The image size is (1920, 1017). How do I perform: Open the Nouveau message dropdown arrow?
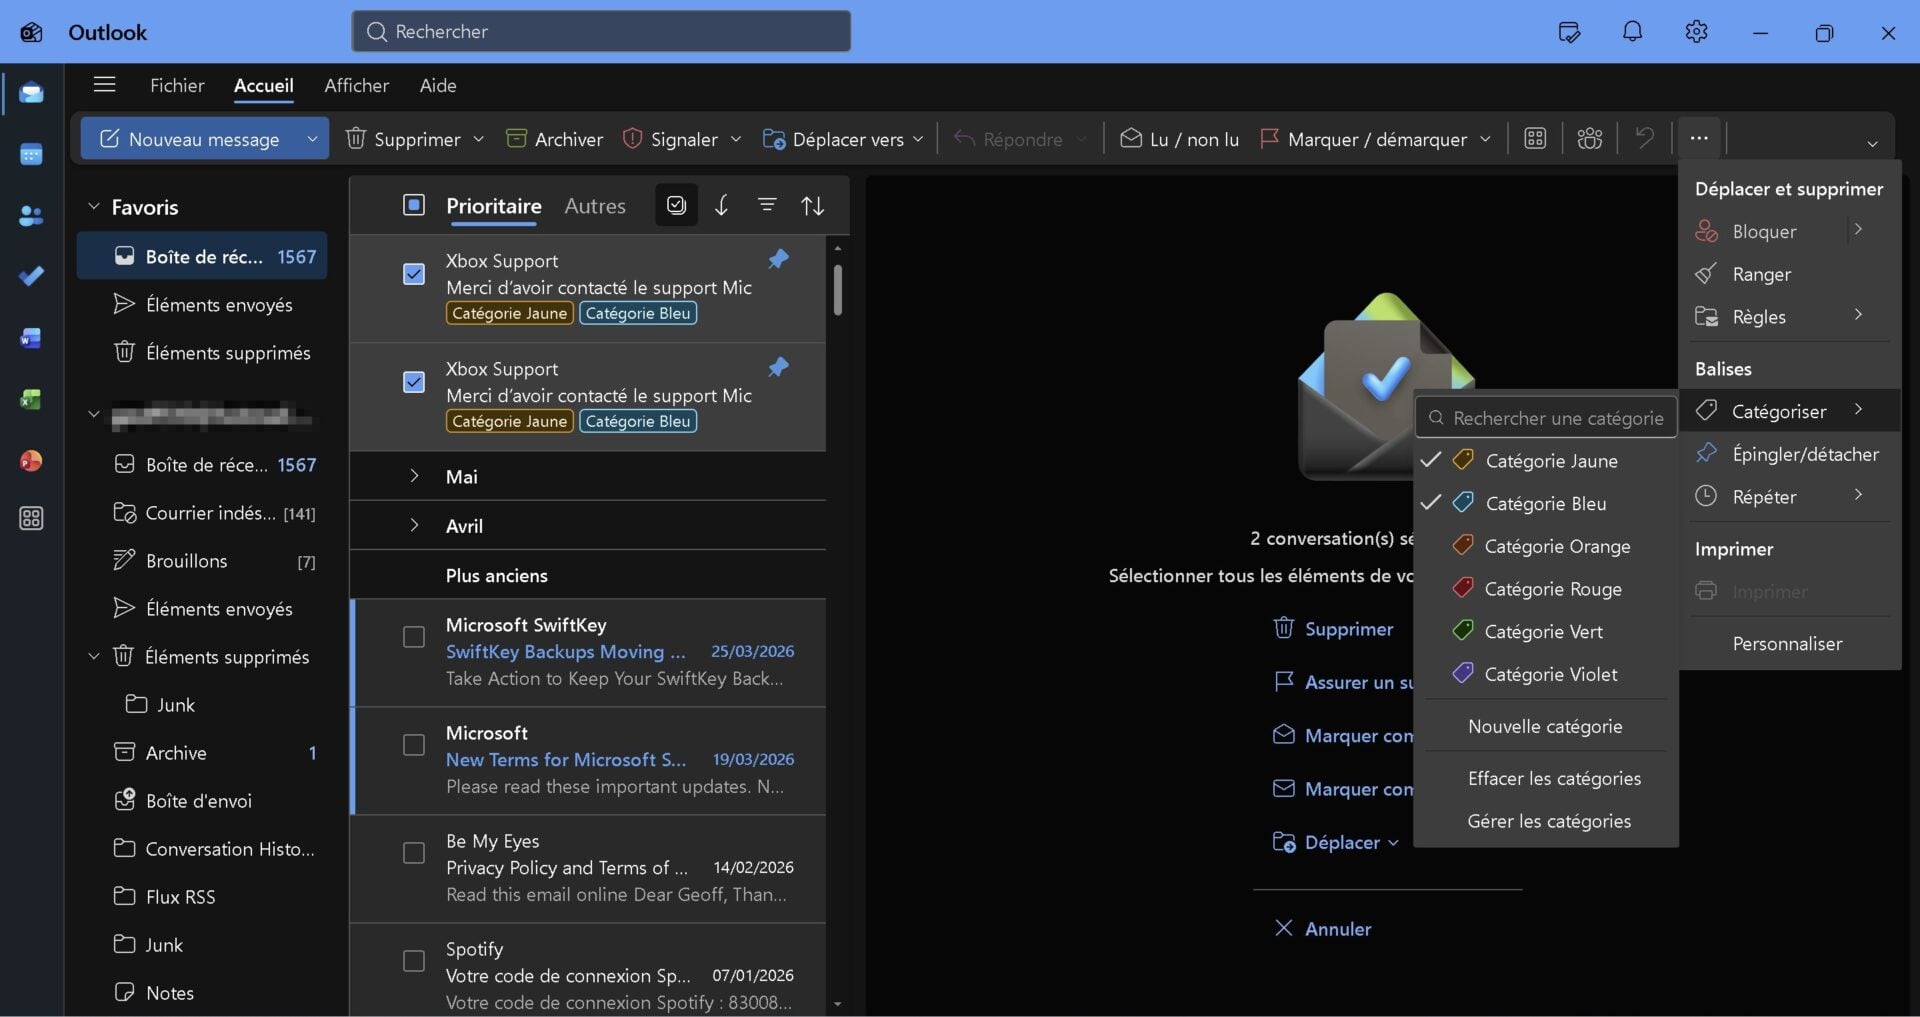pos(312,139)
